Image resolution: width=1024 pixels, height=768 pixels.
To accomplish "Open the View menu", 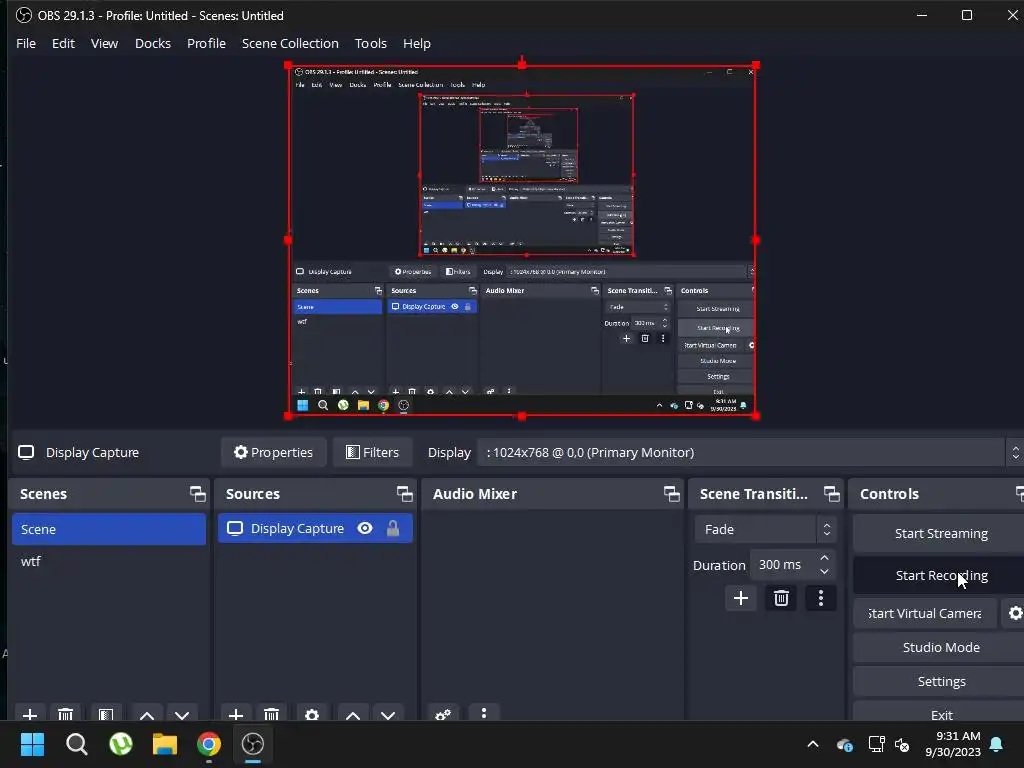I will pyautogui.click(x=104, y=43).
